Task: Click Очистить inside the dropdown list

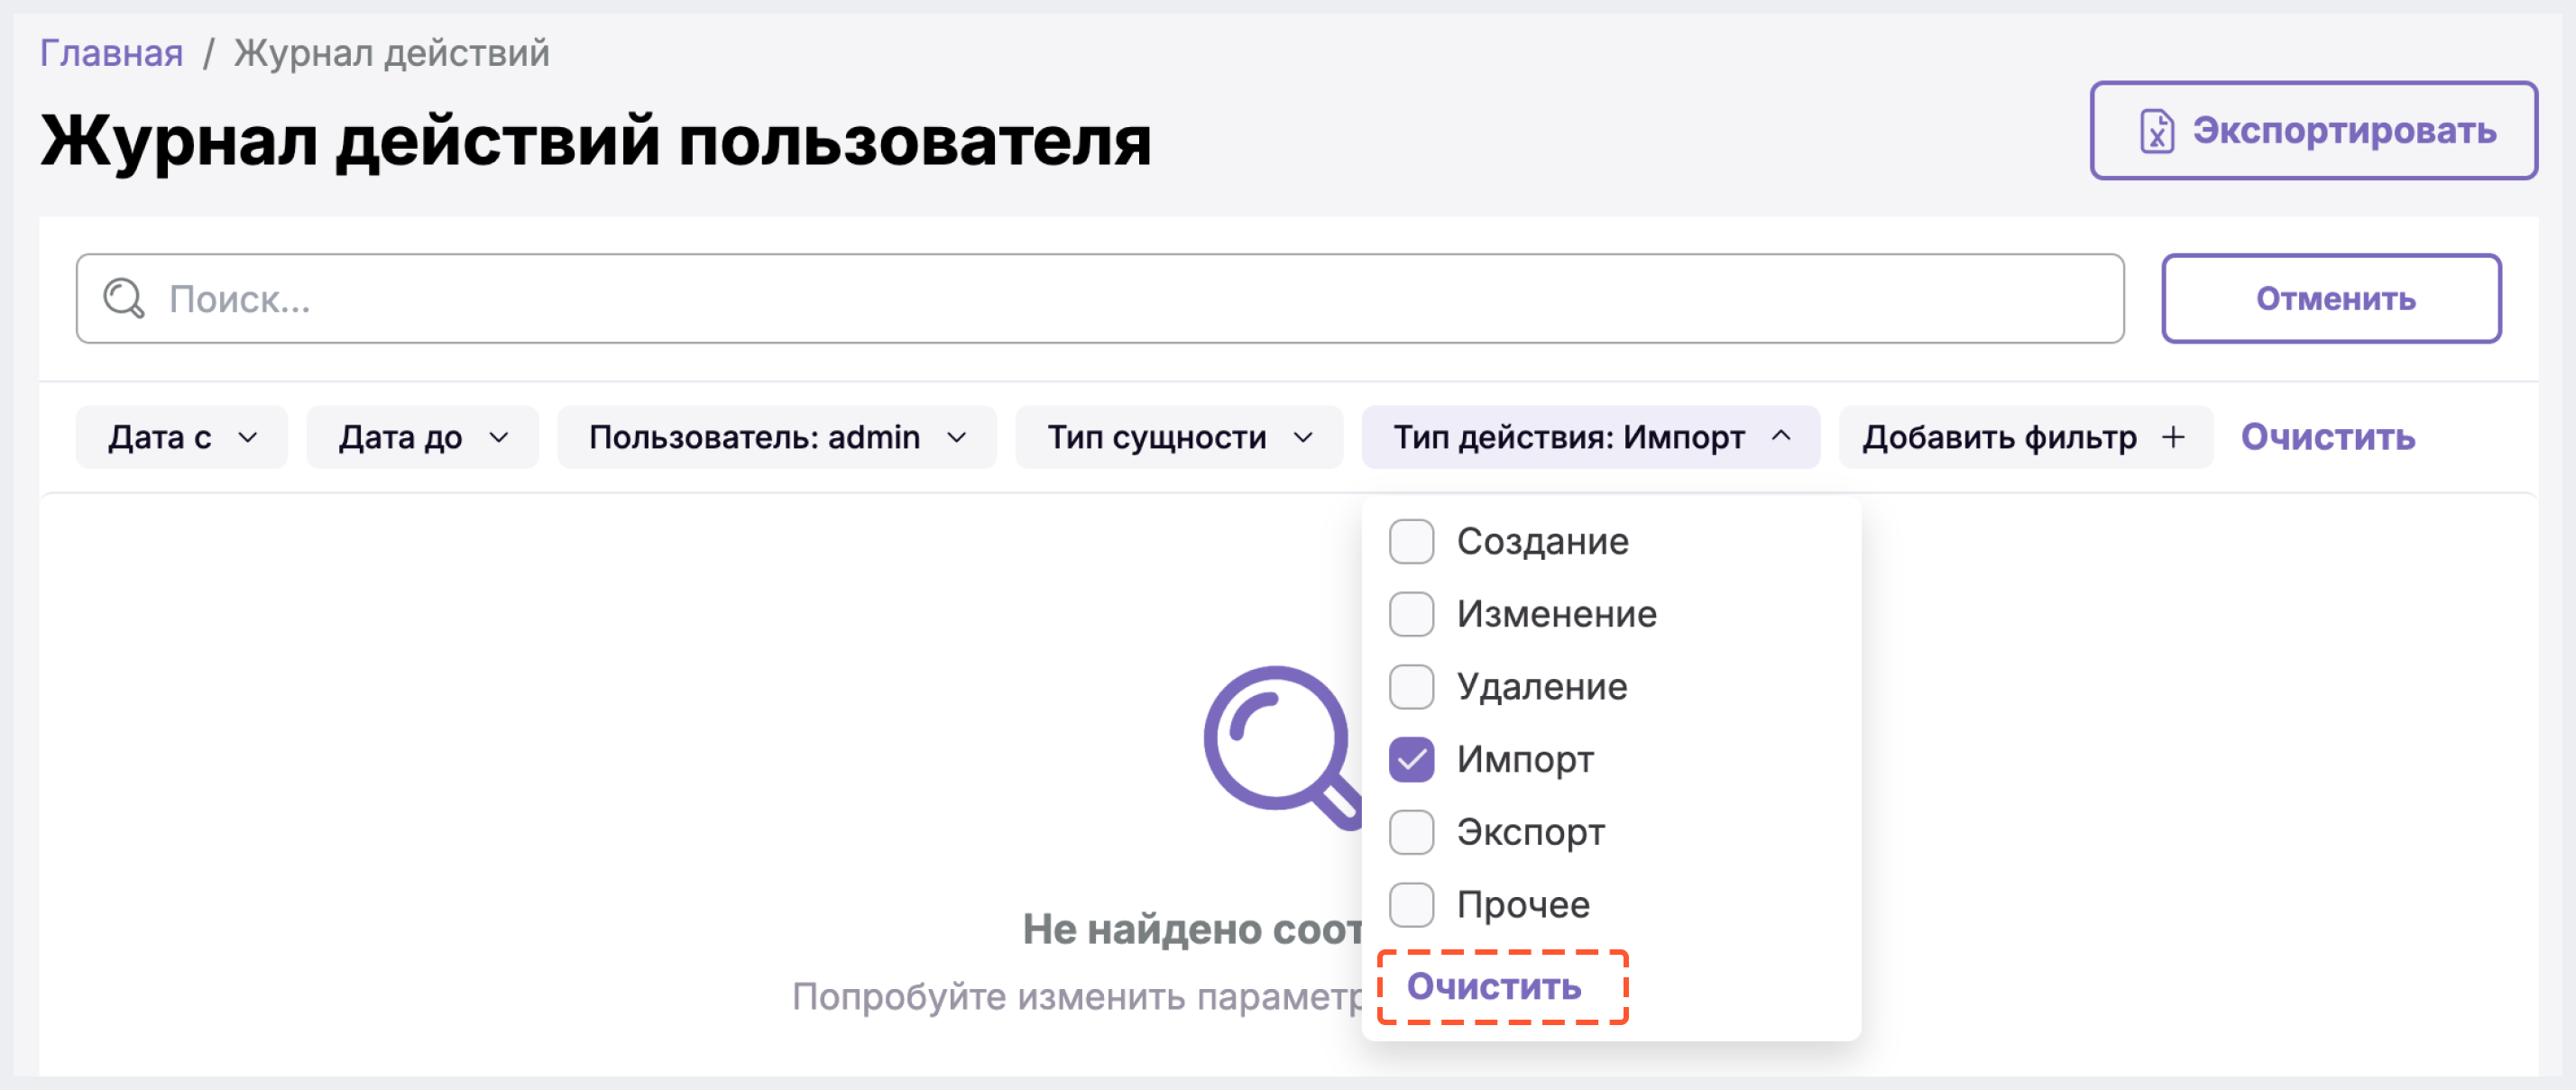Action: (1494, 986)
